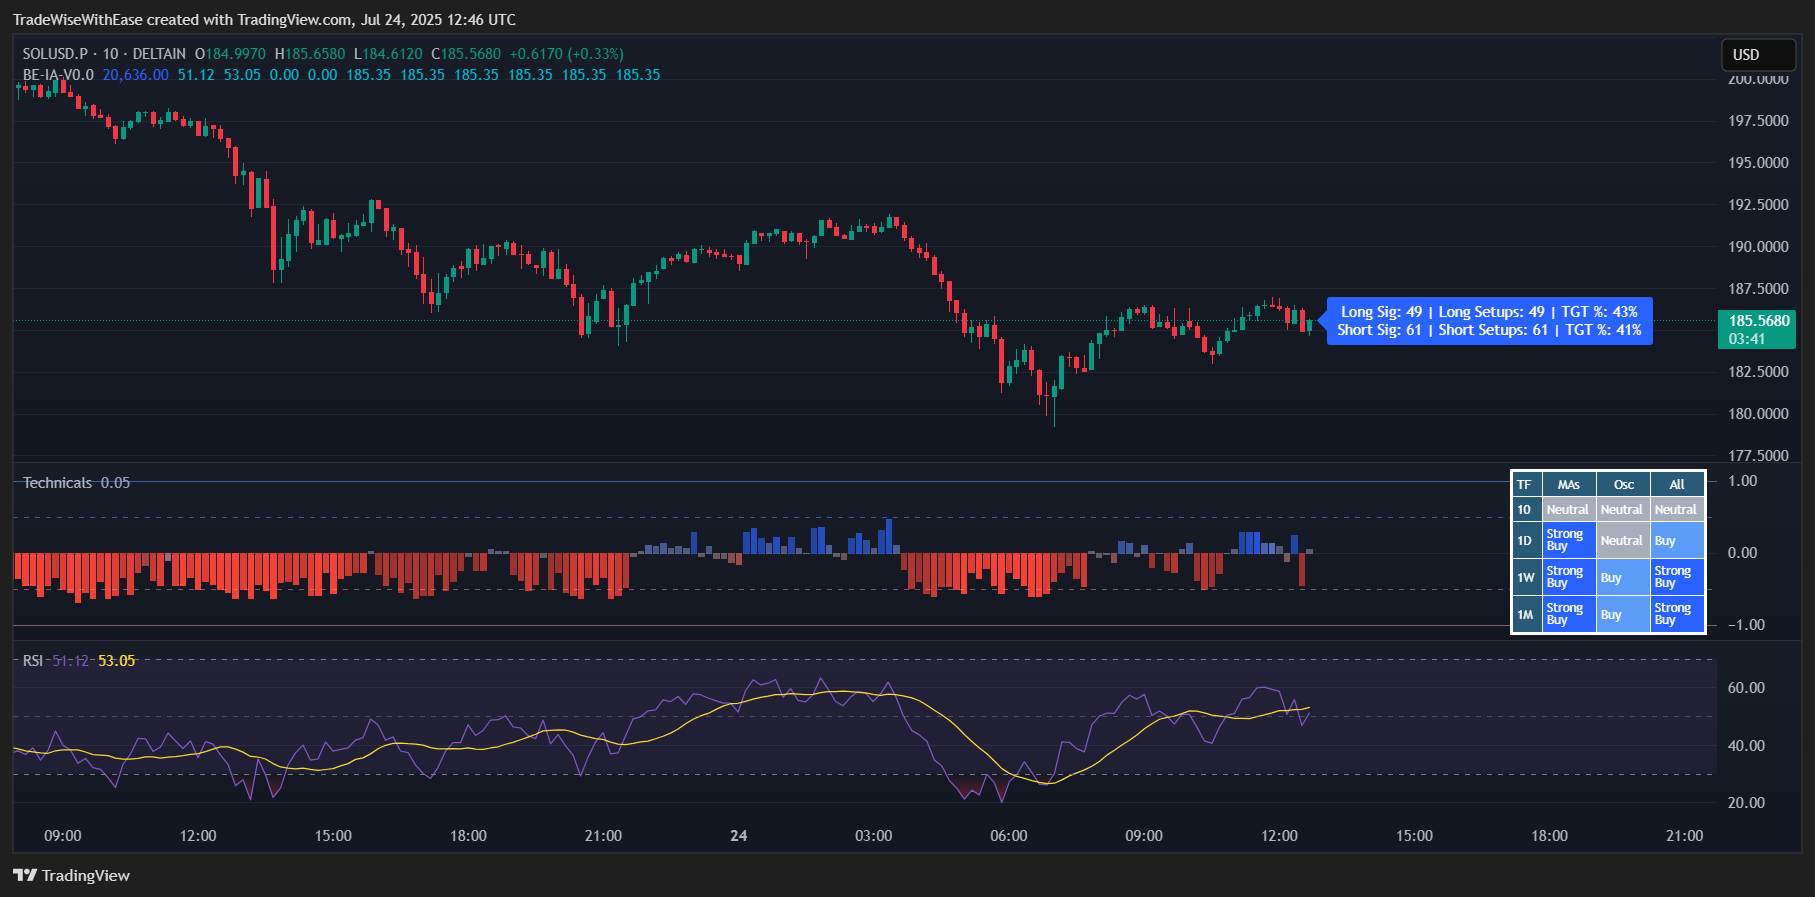The height and width of the screenshot is (897, 1815).
Task: Click the 1.00 Technicals scale label
Action: [x=1743, y=481]
